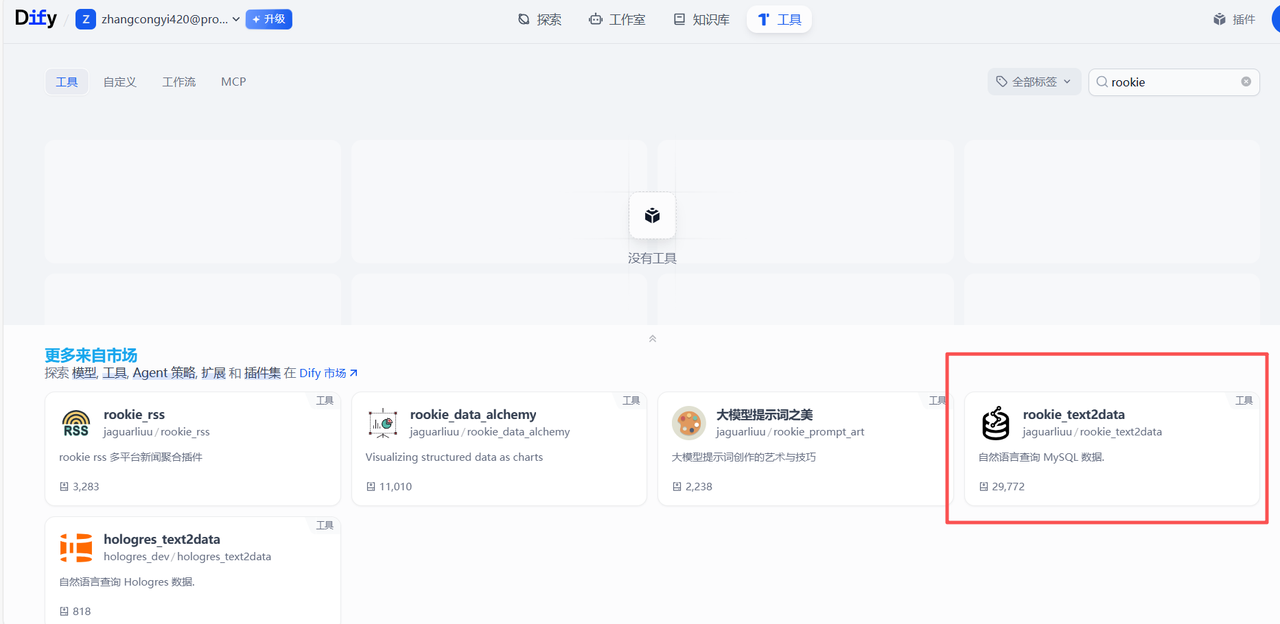1280x624 pixels.
Task: Open the workspace avatar Z icon
Action: tap(86, 19)
